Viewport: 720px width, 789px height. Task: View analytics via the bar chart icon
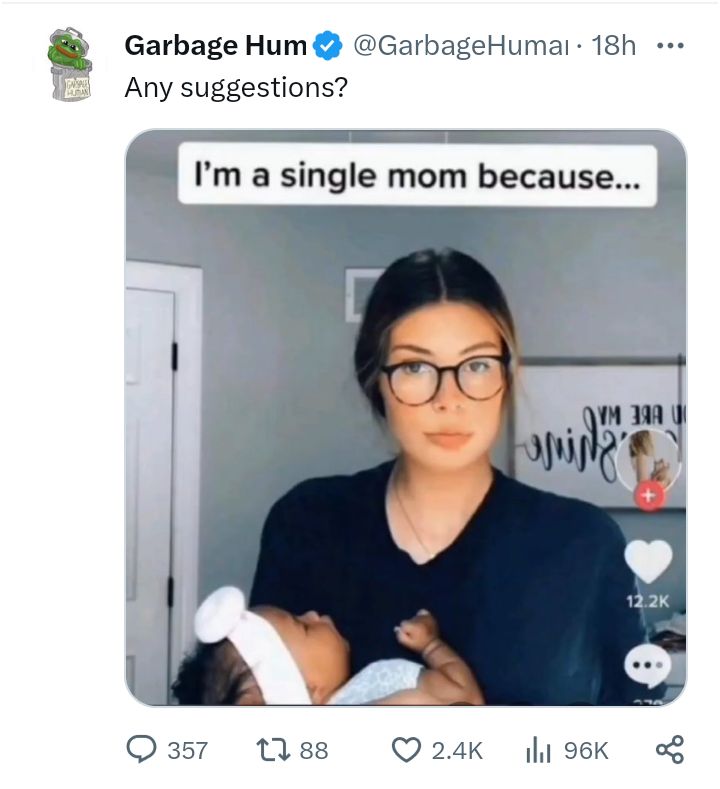(x=538, y=749)
